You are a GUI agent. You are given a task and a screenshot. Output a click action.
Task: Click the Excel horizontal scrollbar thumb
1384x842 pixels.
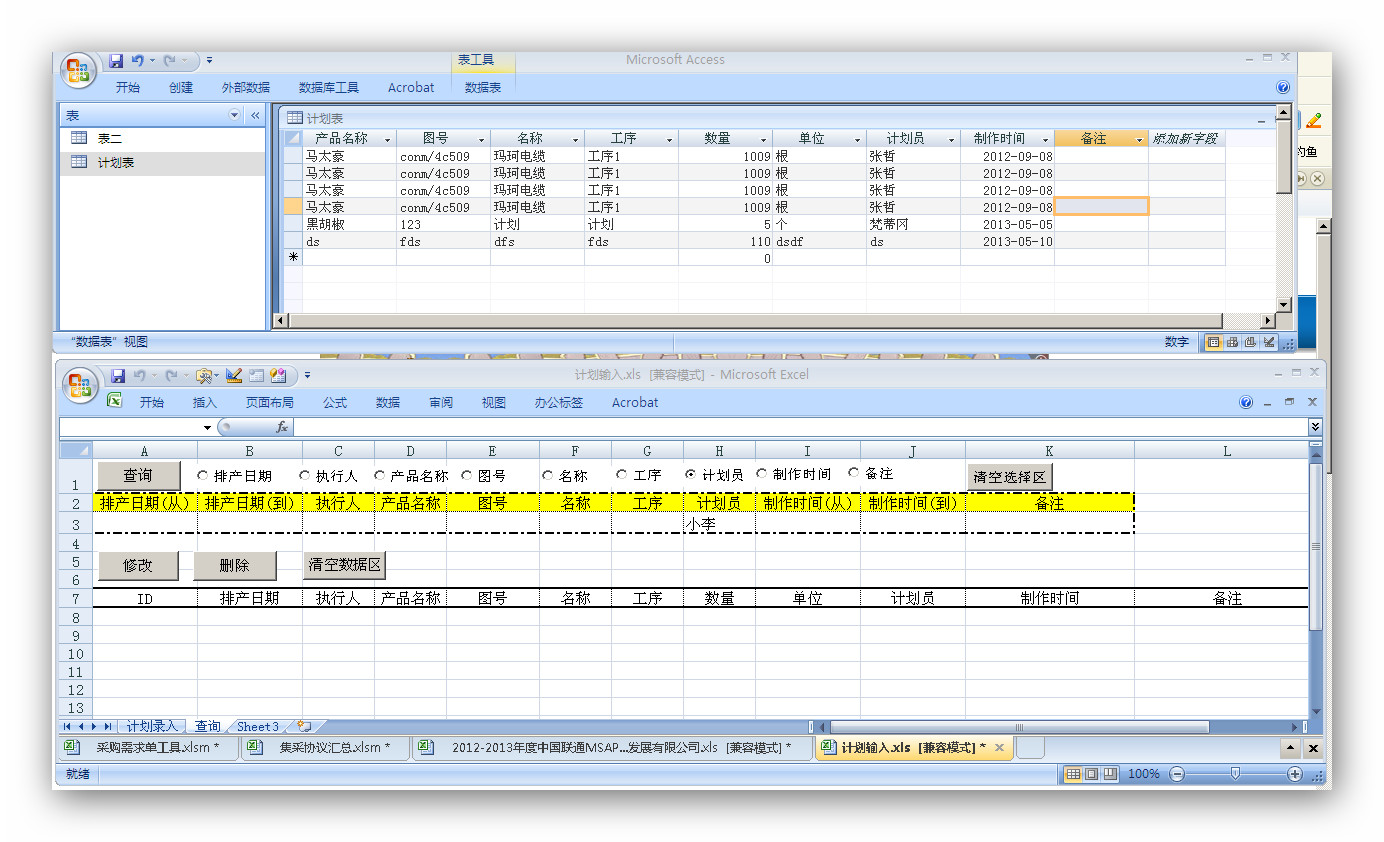click(1019, 727)
